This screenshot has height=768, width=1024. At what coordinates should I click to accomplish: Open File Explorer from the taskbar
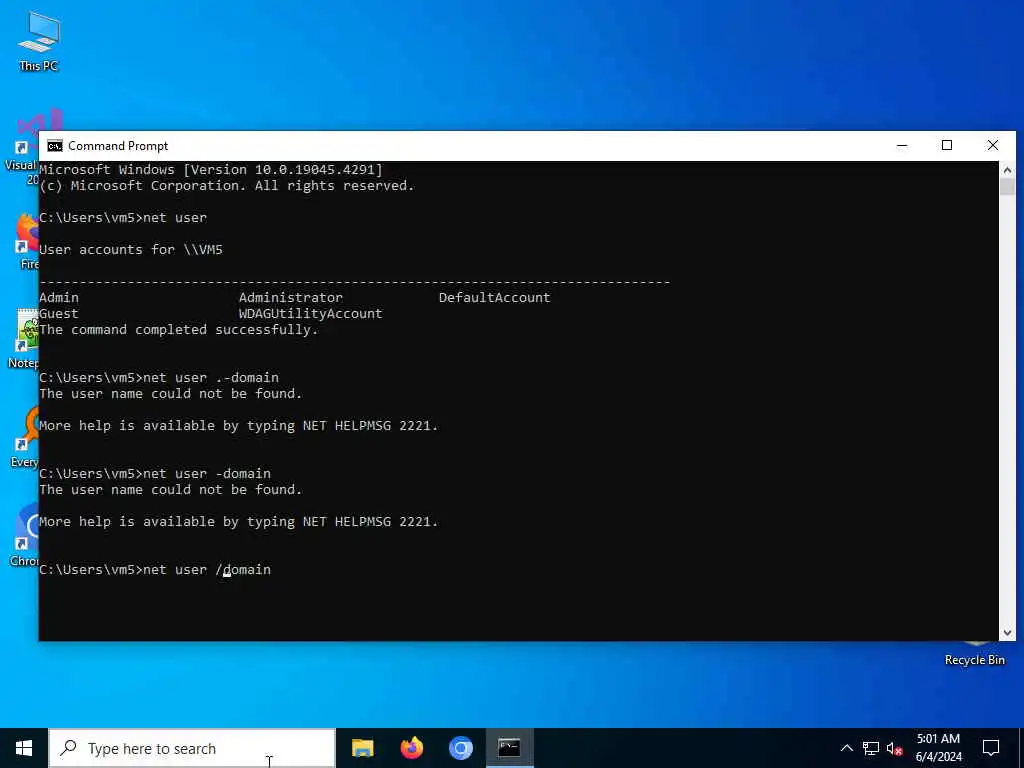tap(362, 748)
